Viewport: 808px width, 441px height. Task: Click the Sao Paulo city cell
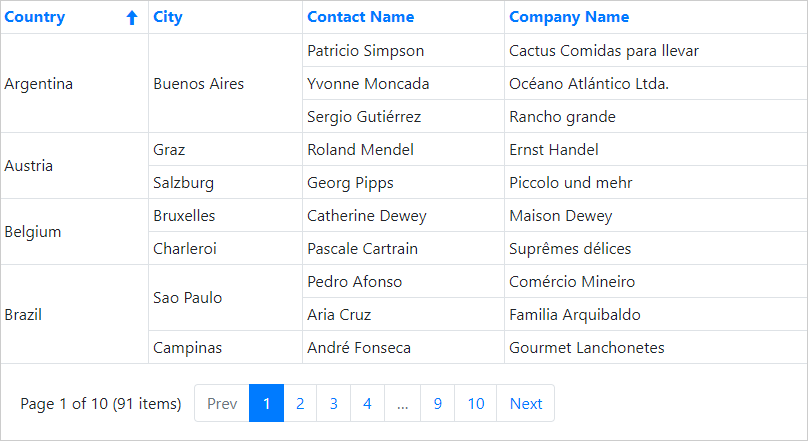coord(187,298)
